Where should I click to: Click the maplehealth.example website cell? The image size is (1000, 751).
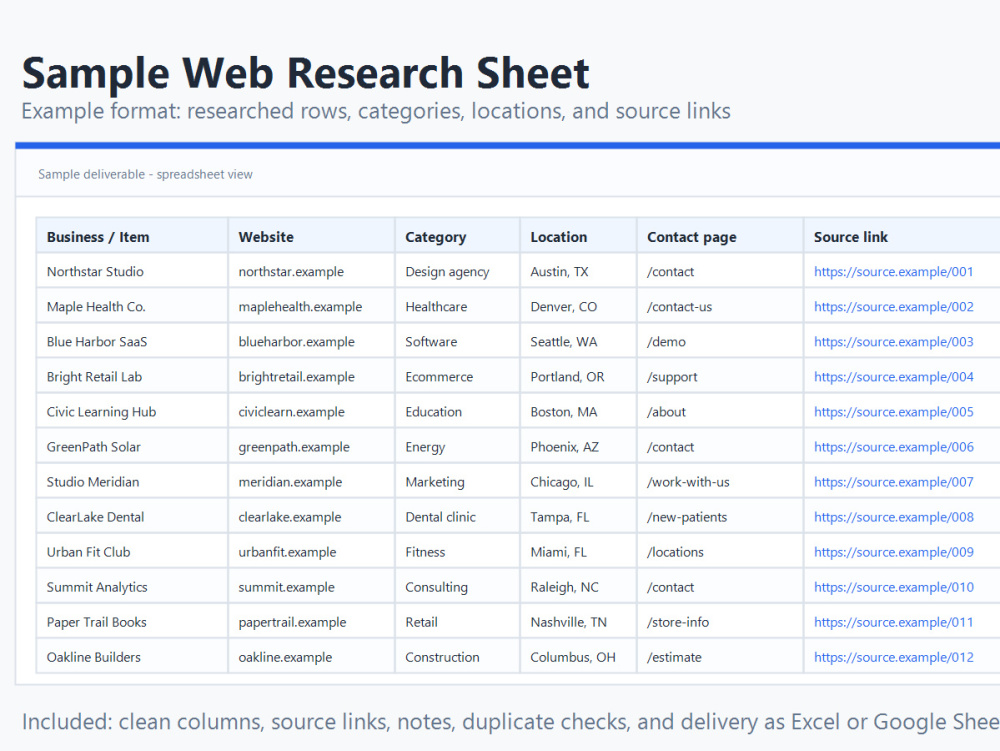point(311,307)
